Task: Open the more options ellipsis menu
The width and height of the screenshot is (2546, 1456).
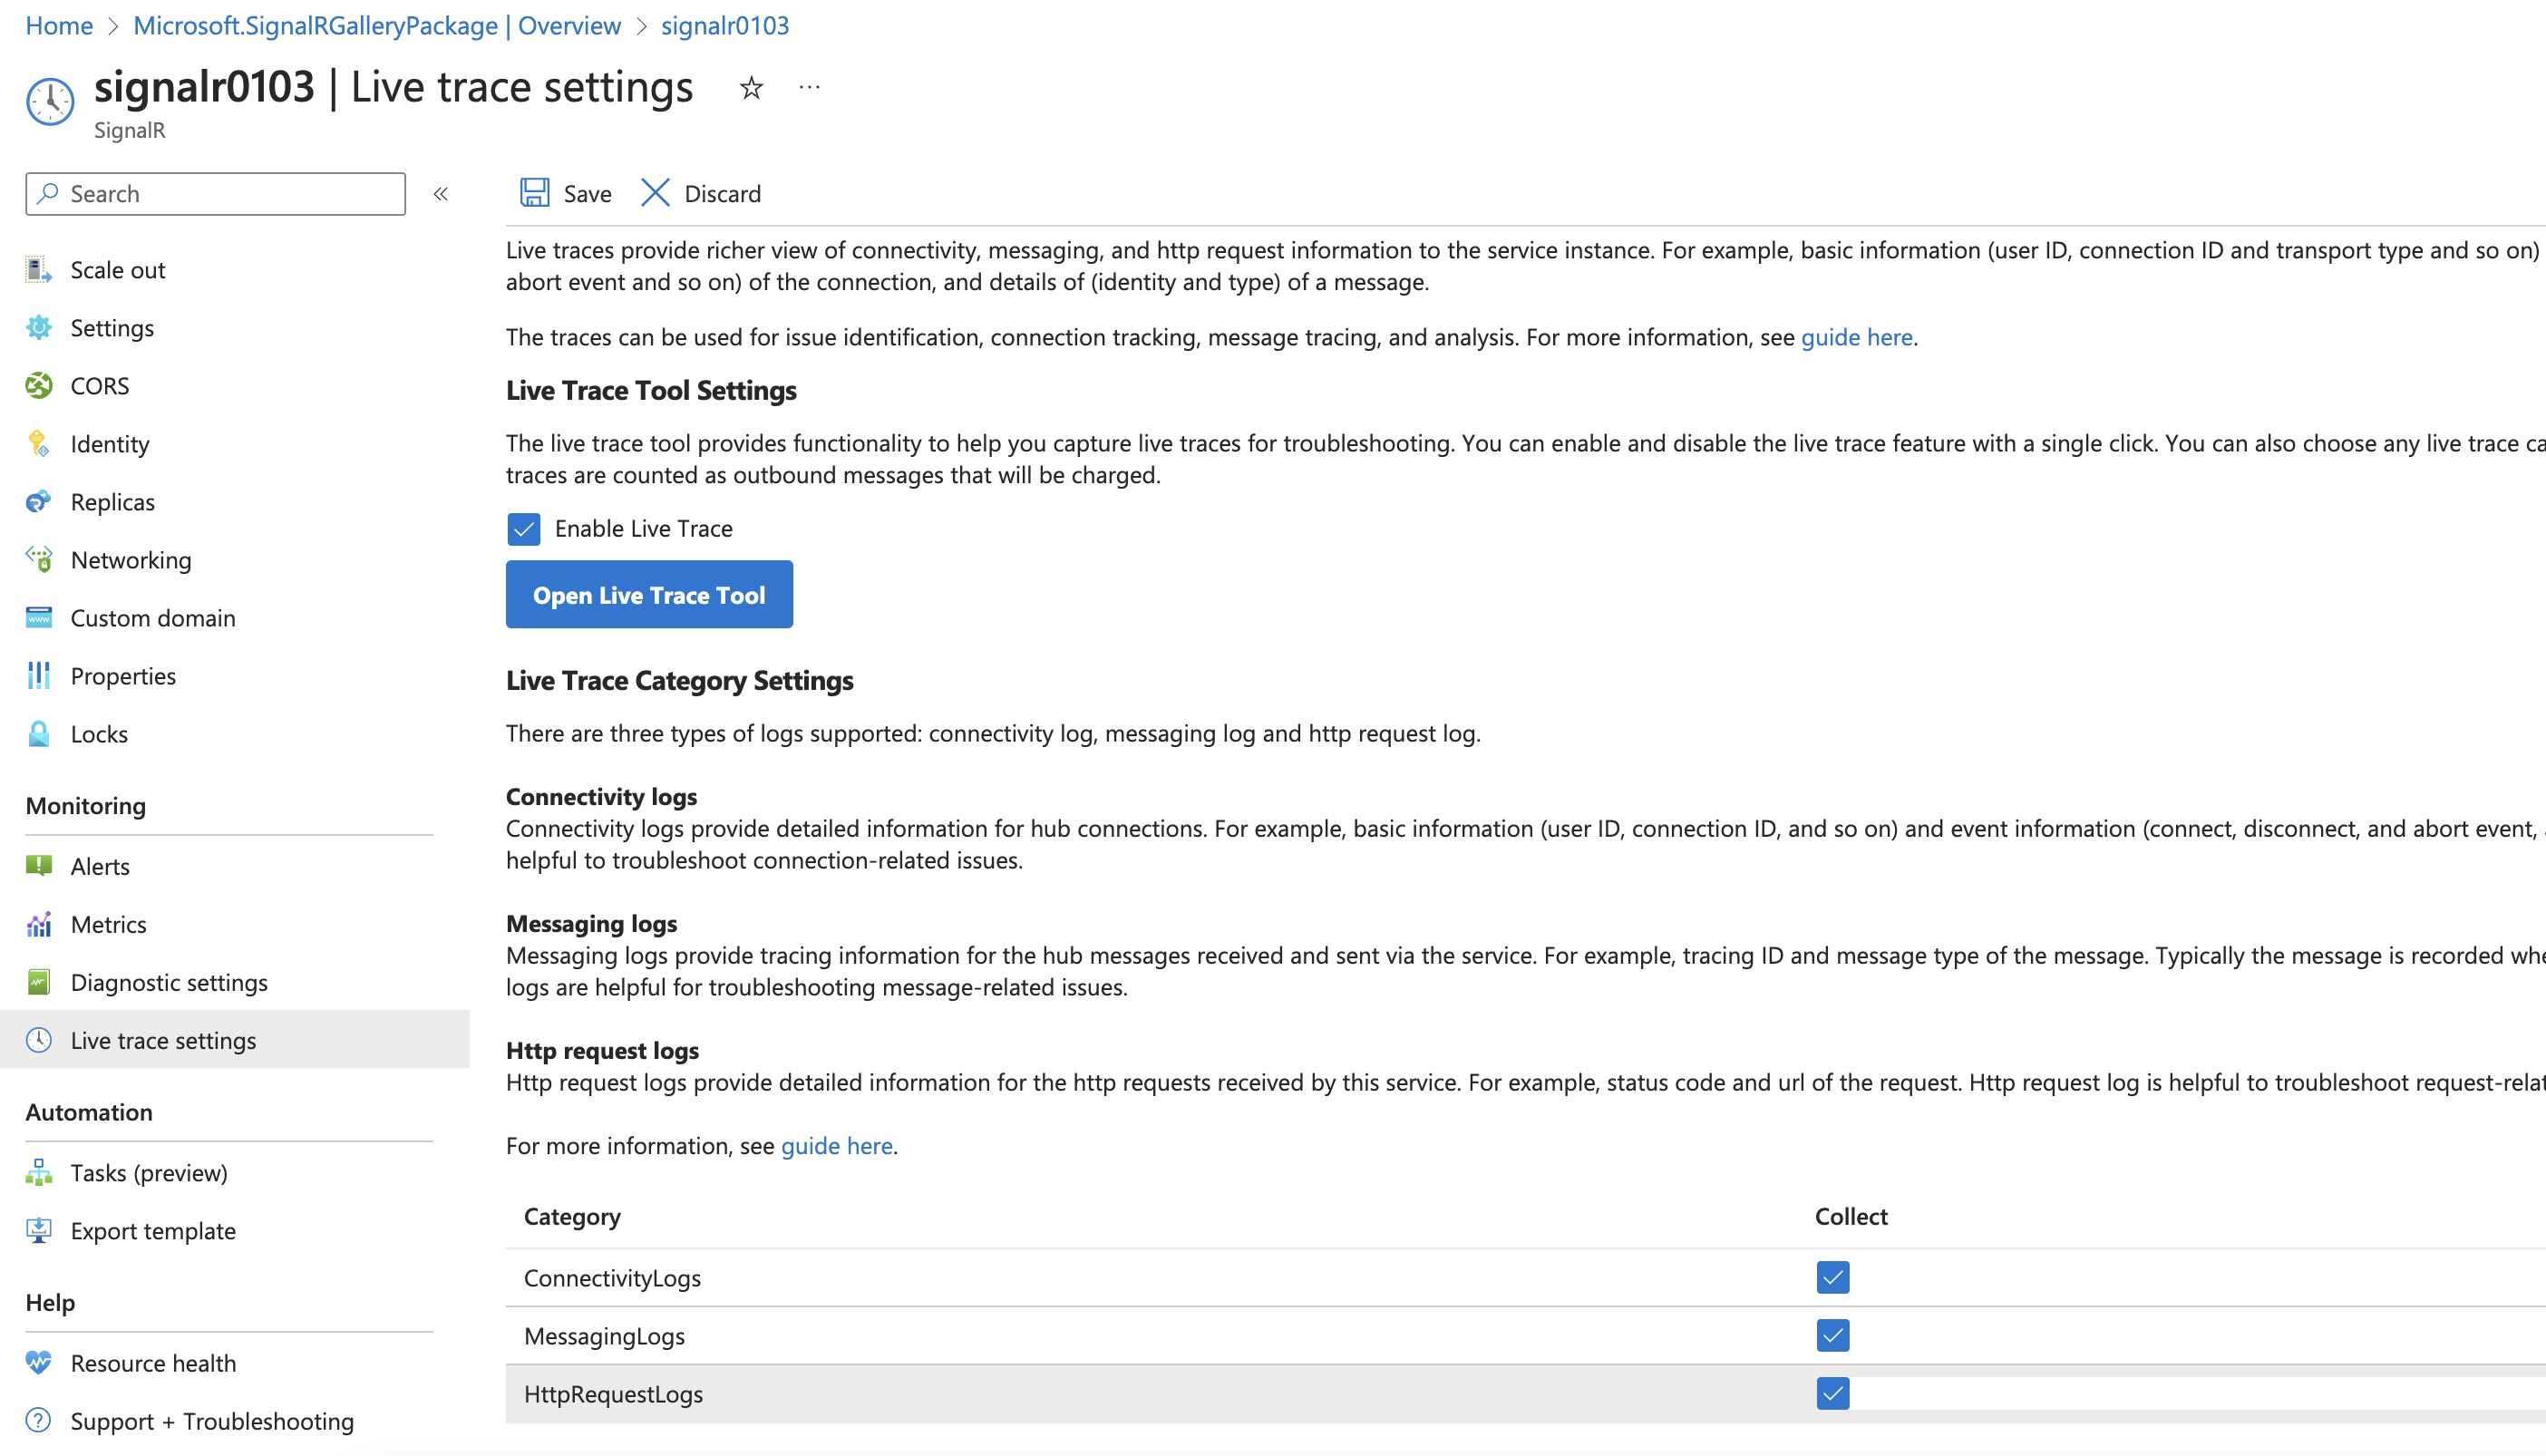Action: [x=809, y=88]
